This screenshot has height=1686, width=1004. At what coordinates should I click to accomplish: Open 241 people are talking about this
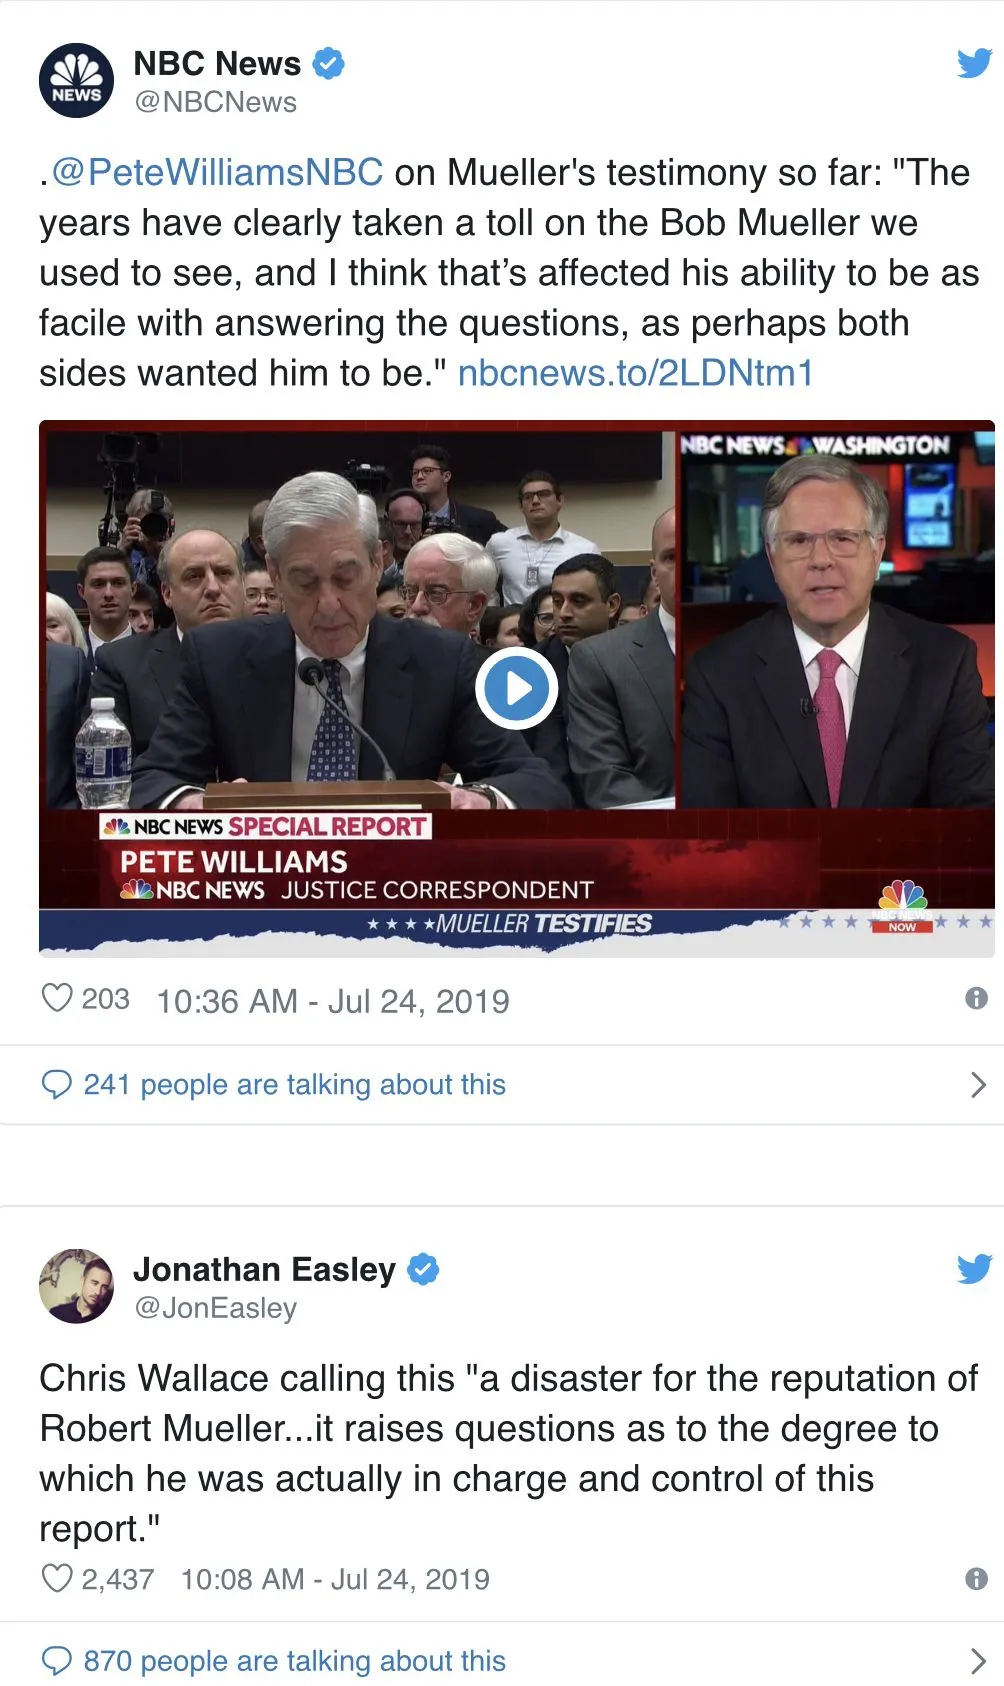coord(295,1084)
